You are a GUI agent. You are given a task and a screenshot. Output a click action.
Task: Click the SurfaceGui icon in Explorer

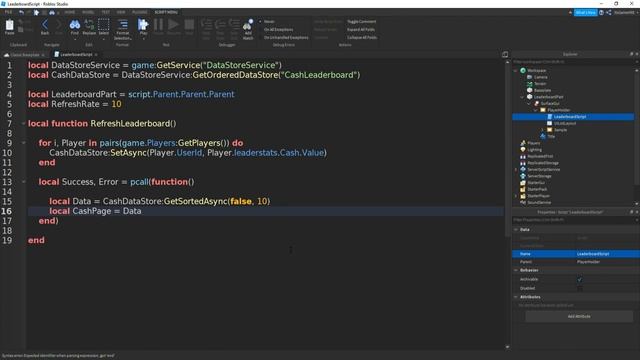[536, 104]
